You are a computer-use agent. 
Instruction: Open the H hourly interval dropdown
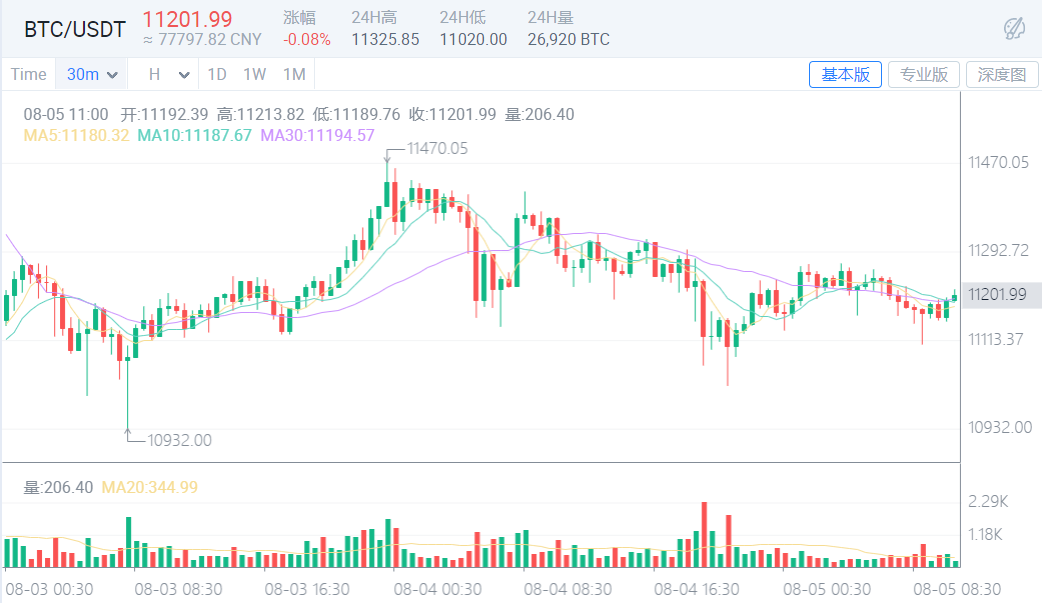162,74
